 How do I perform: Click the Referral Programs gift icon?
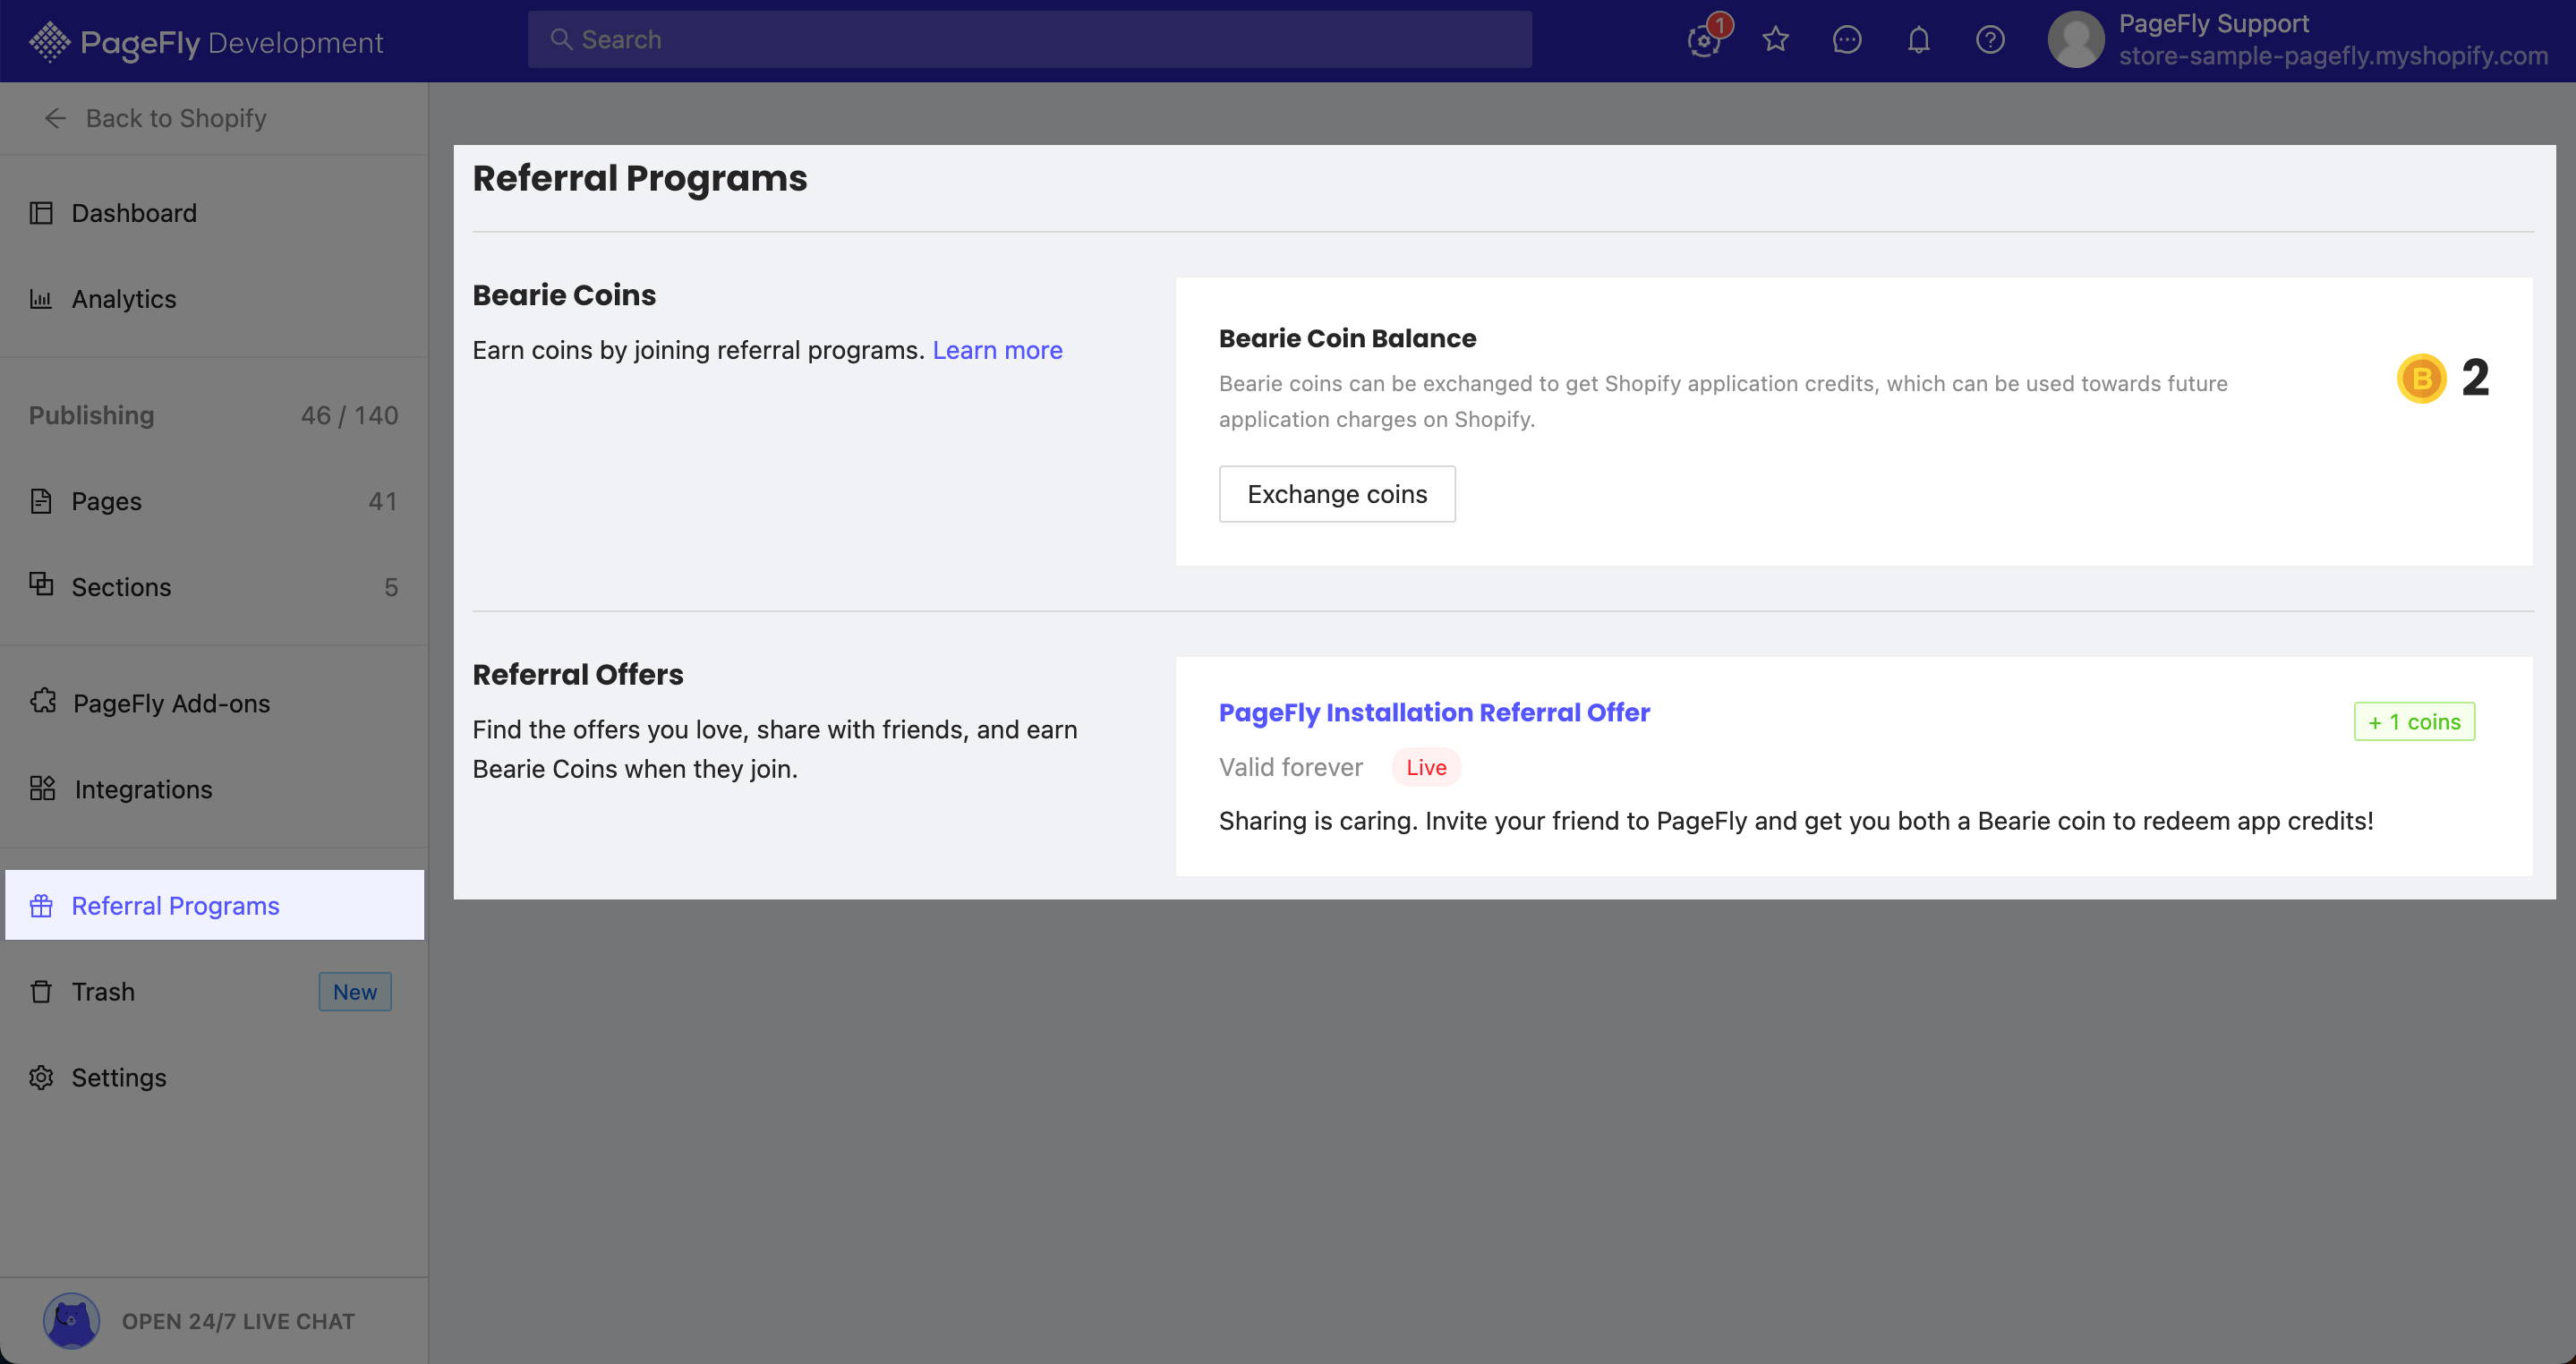[x=41, y=905]
